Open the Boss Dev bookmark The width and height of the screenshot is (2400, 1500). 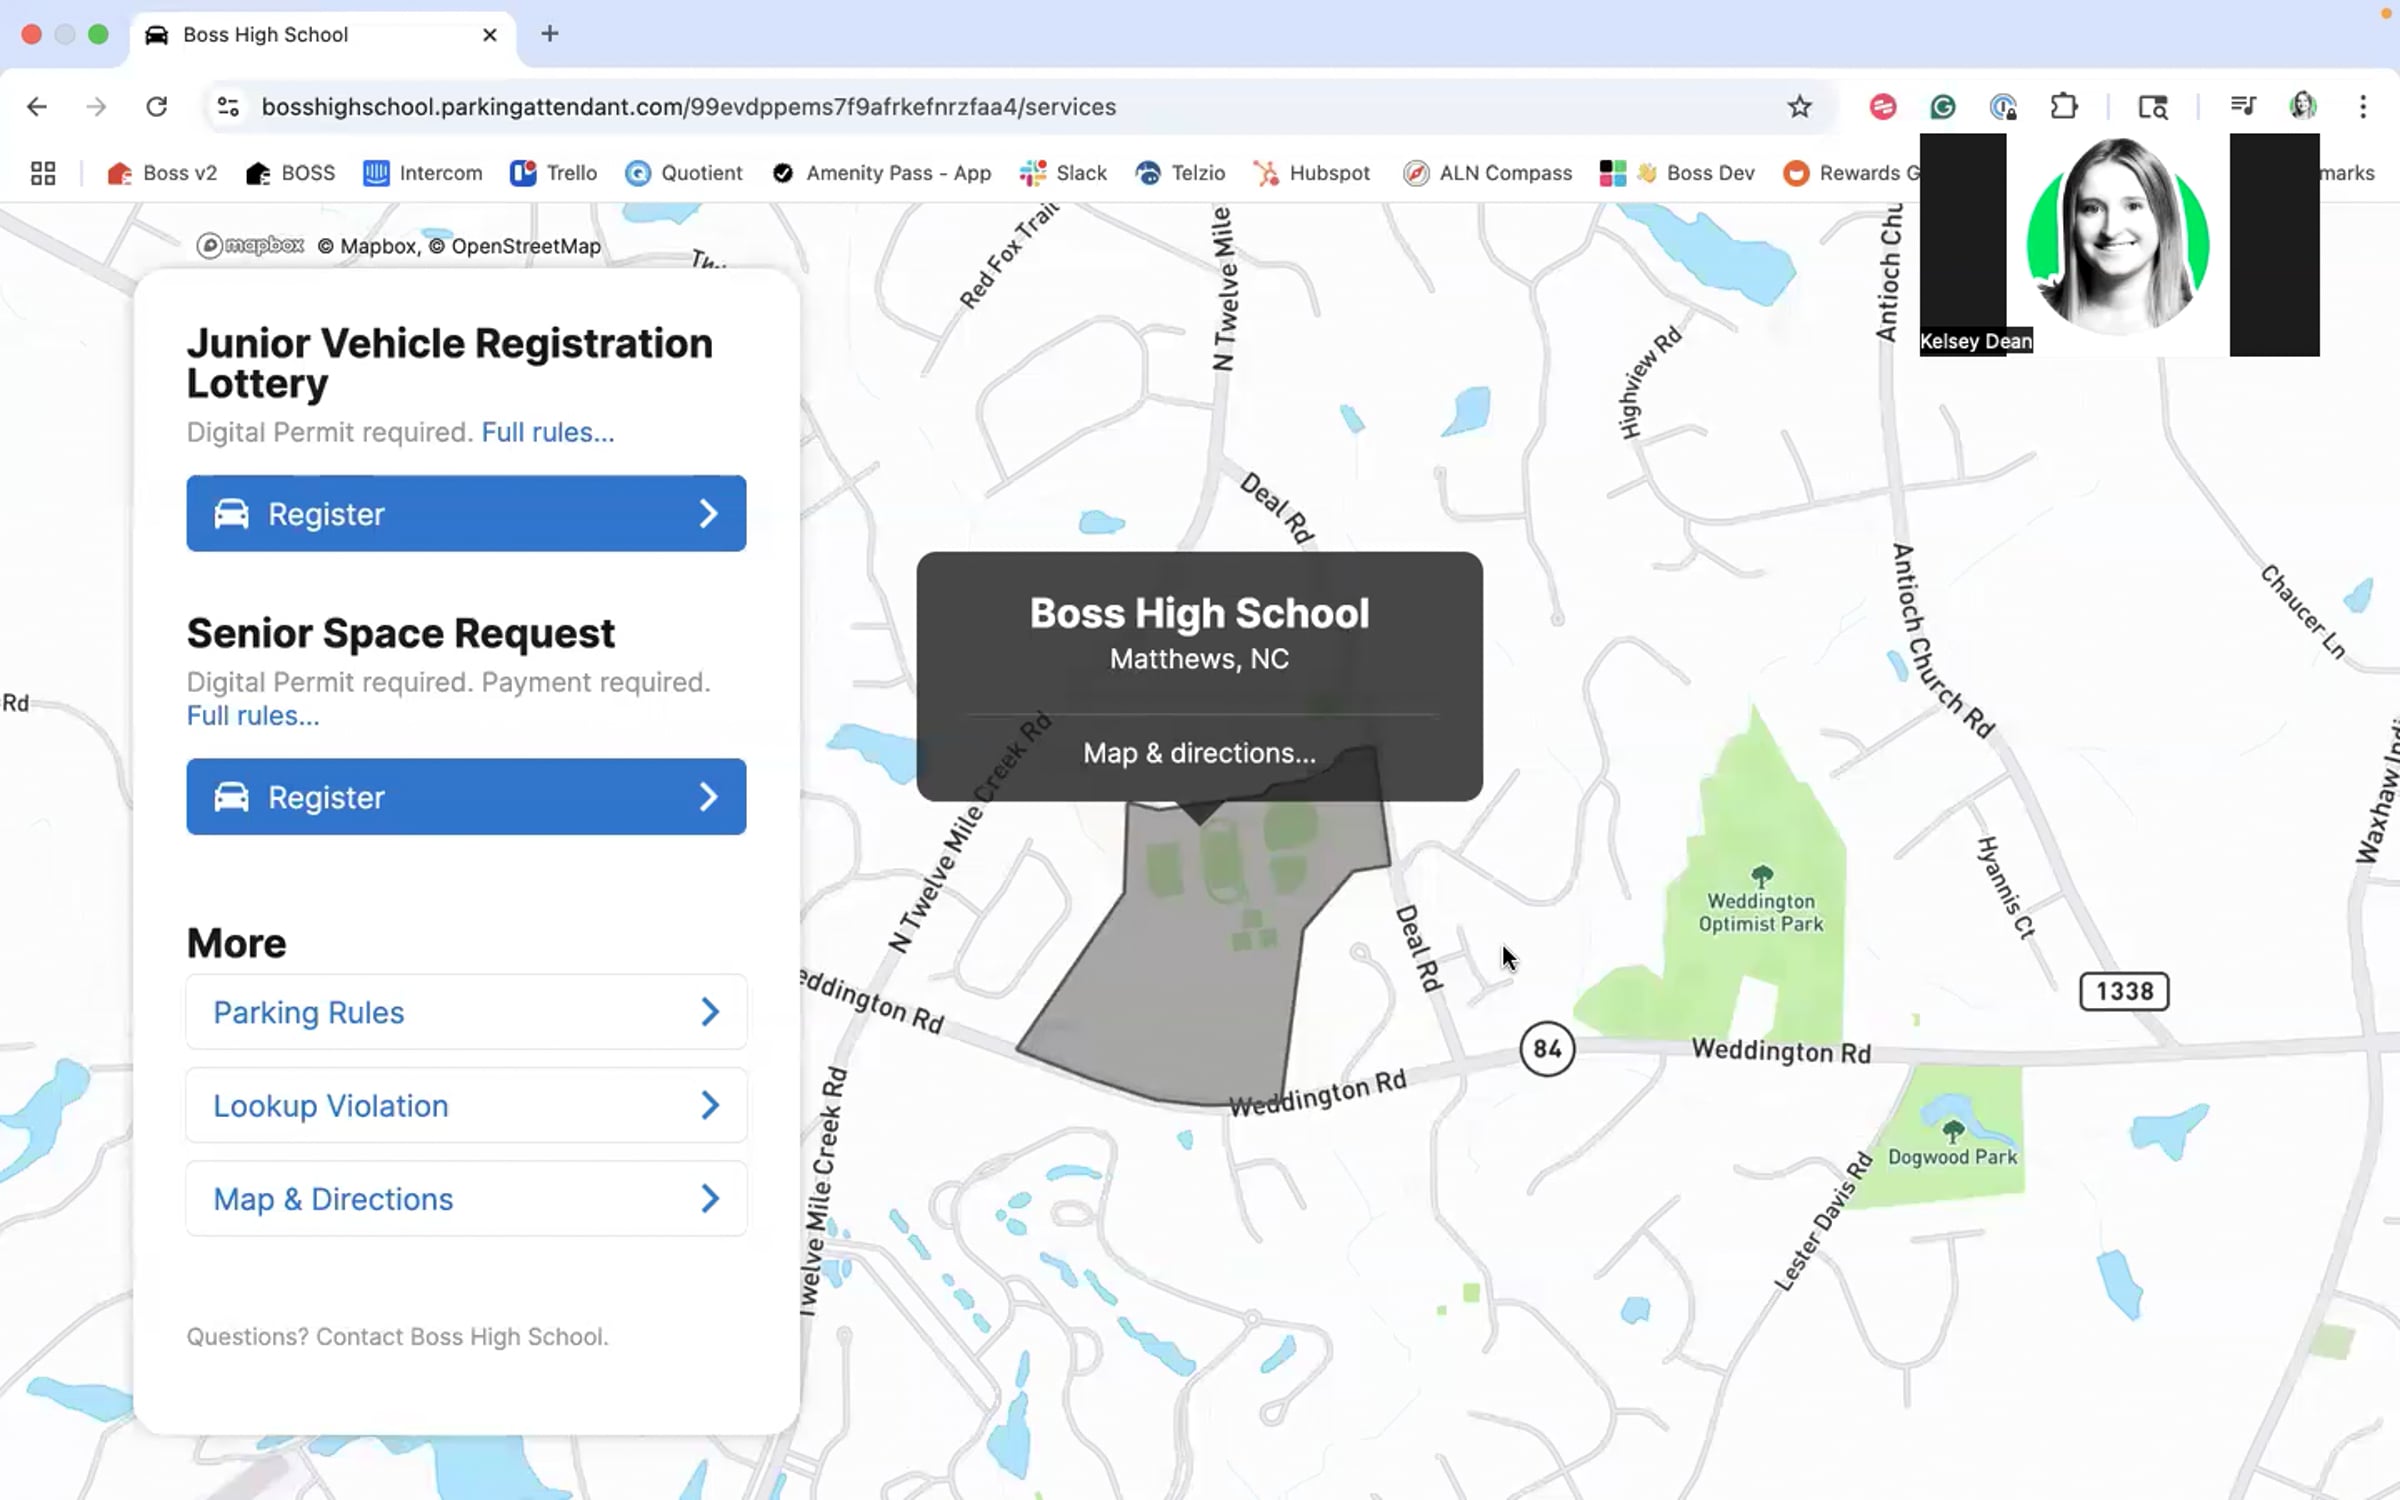[x=1677, y=173]
